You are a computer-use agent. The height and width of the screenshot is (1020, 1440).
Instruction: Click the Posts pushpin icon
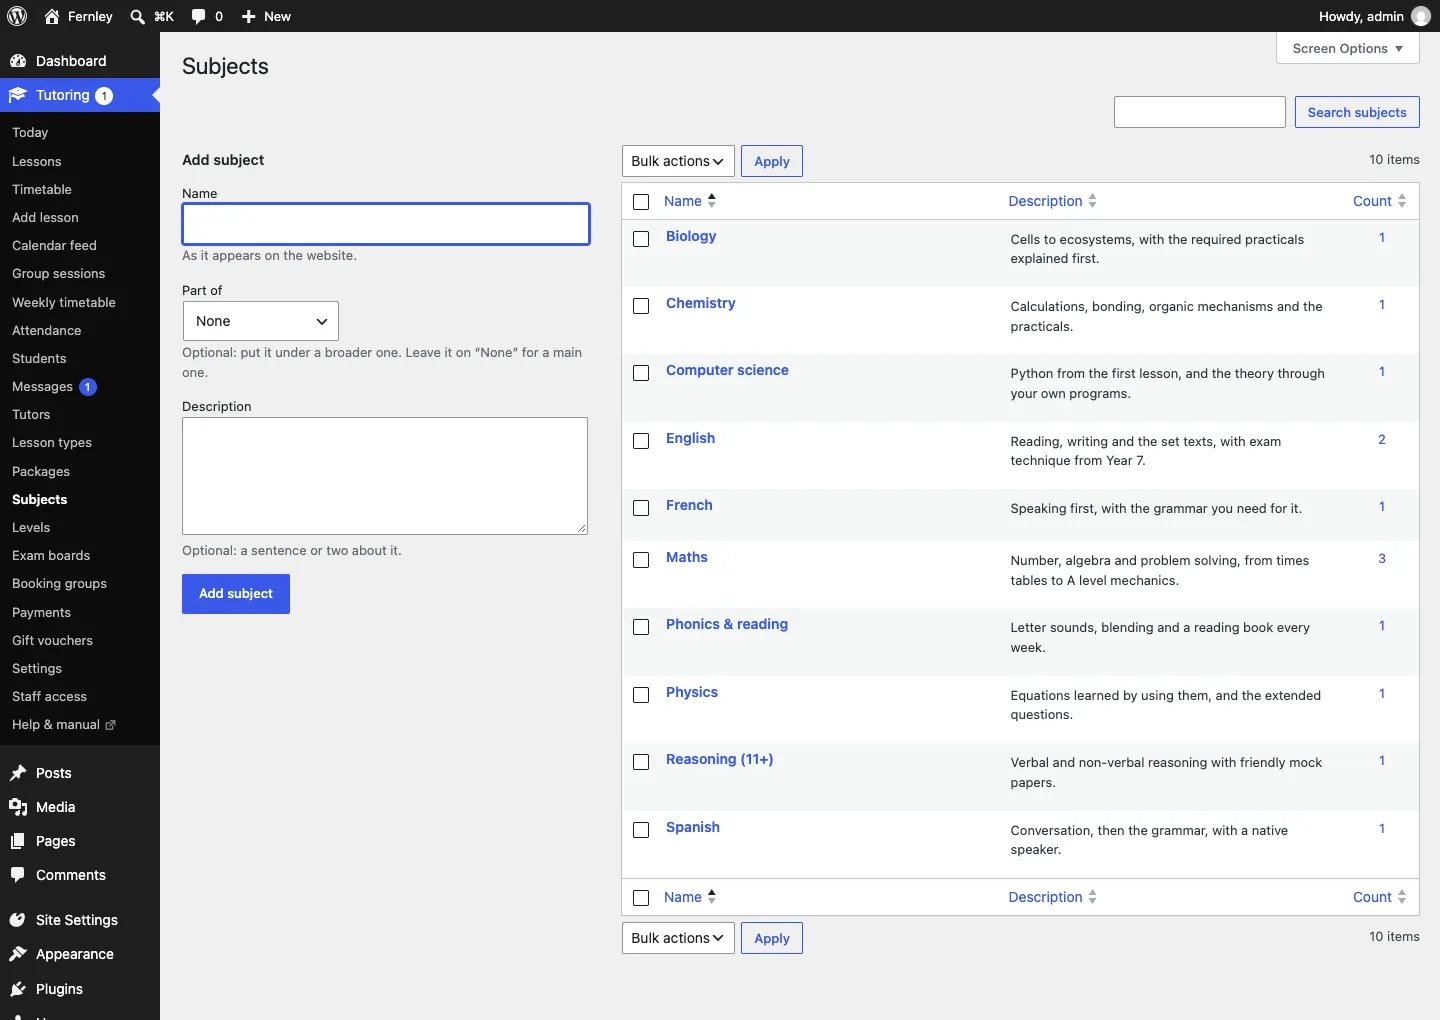(18, 773)
